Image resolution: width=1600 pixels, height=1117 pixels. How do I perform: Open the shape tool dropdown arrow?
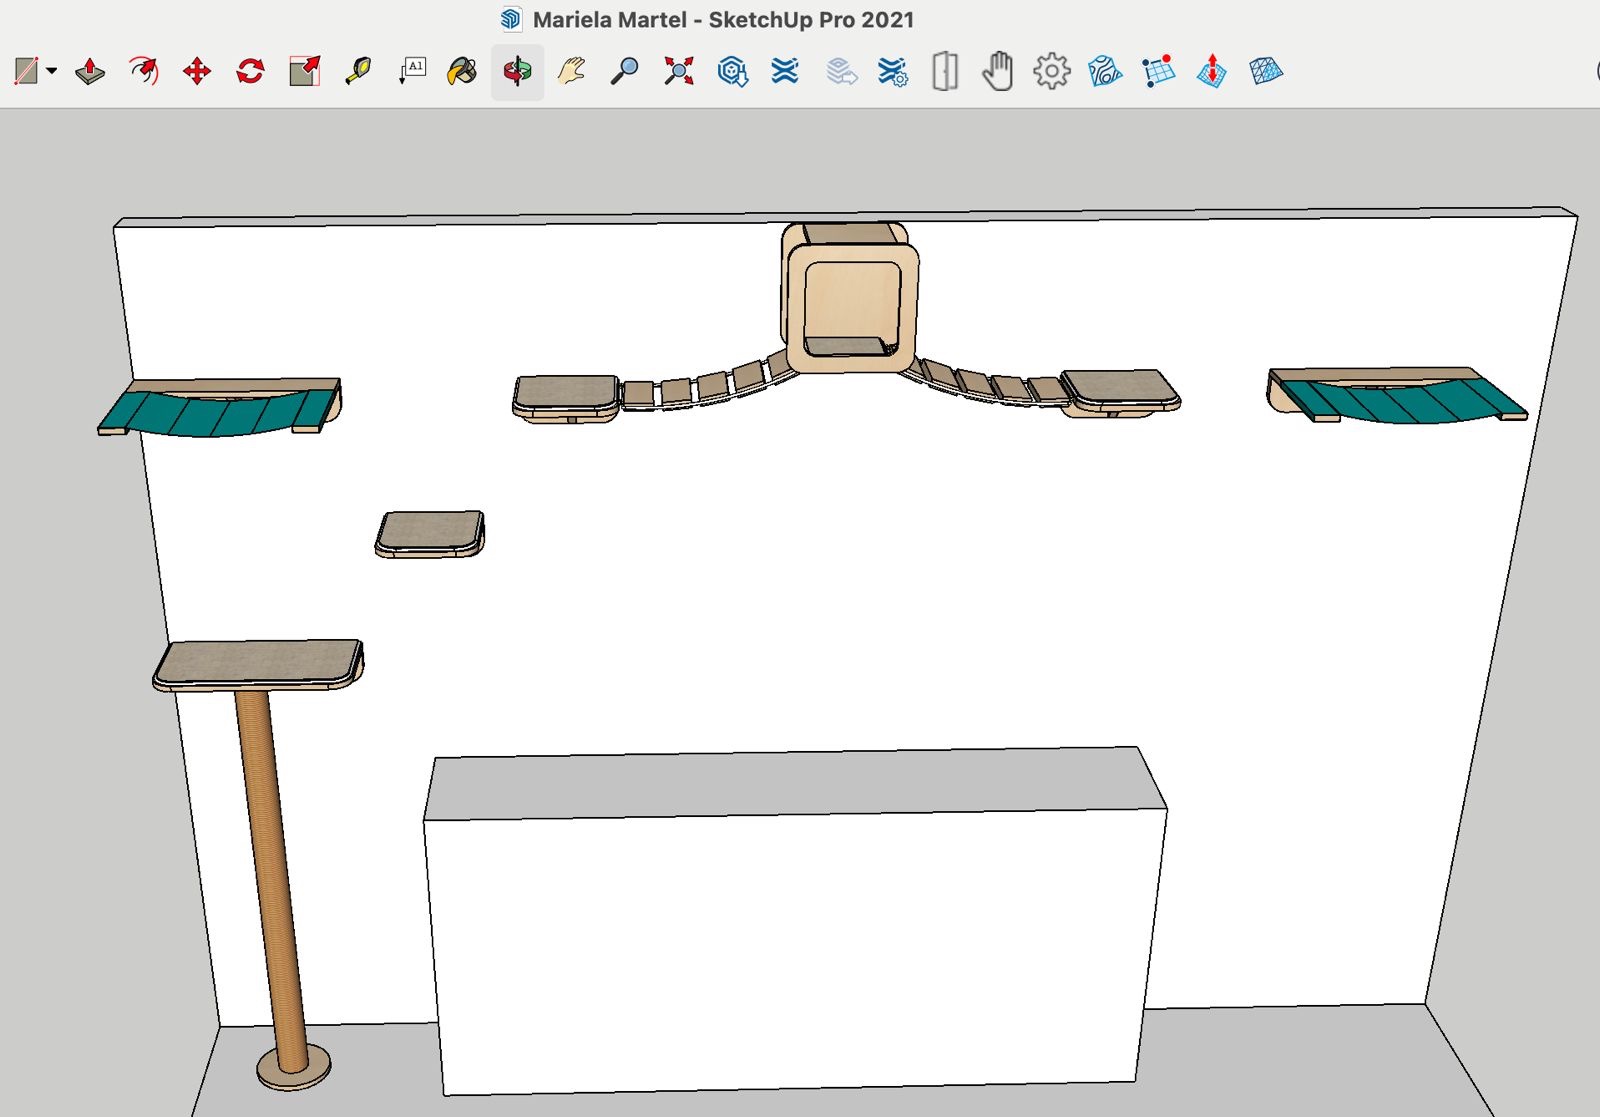pos(51,71)
